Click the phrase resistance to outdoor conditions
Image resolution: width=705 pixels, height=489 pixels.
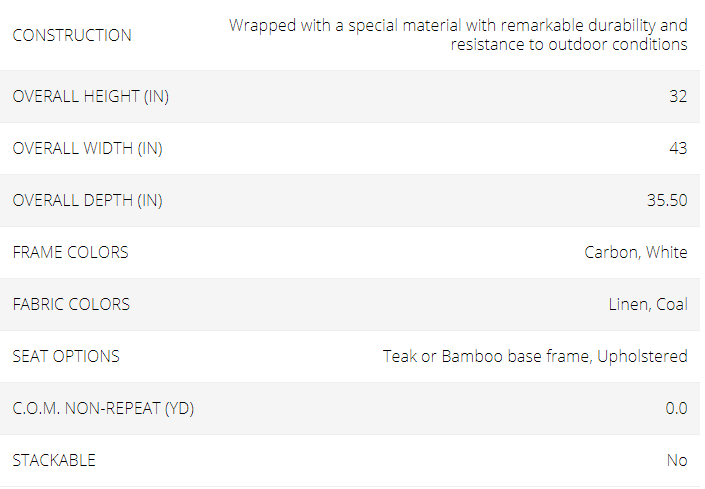pyautogui.click(x=569, y=44)
